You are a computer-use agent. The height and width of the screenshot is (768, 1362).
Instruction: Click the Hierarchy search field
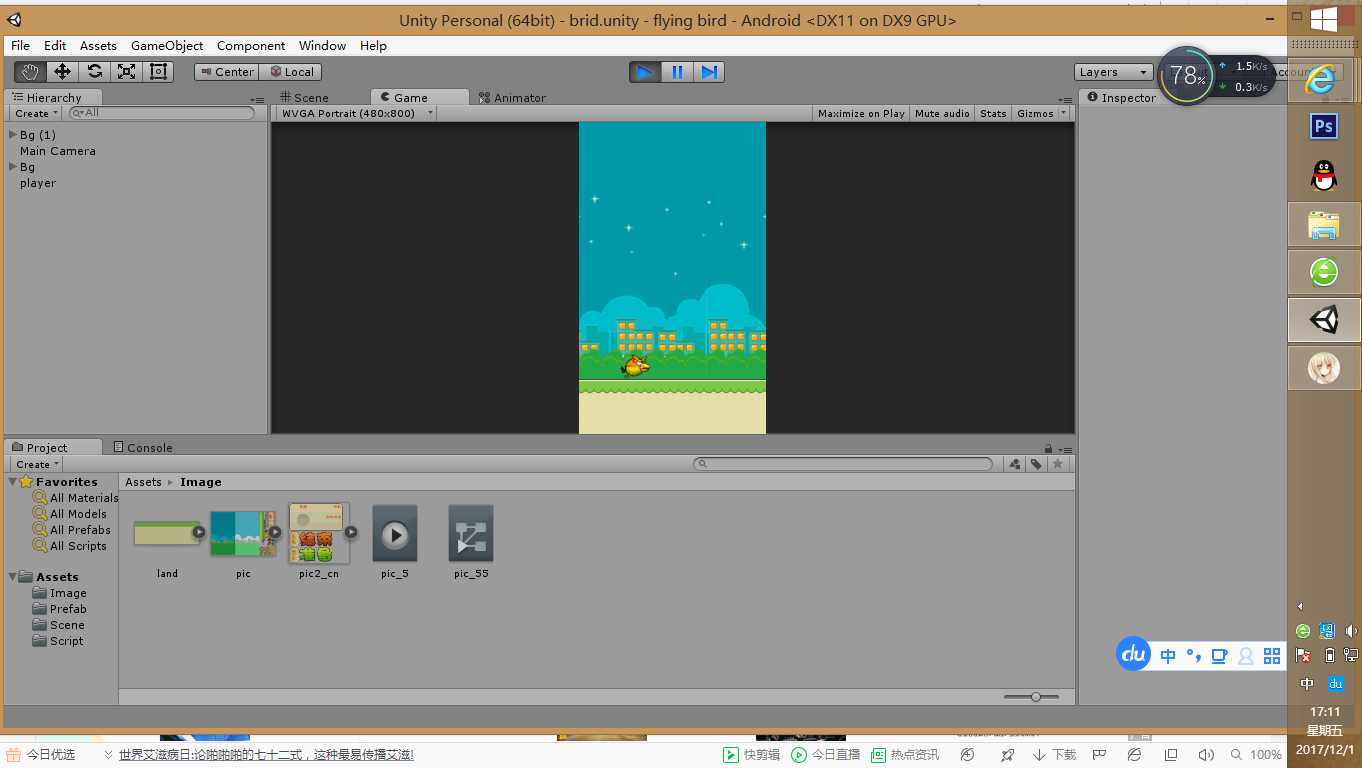161,113
